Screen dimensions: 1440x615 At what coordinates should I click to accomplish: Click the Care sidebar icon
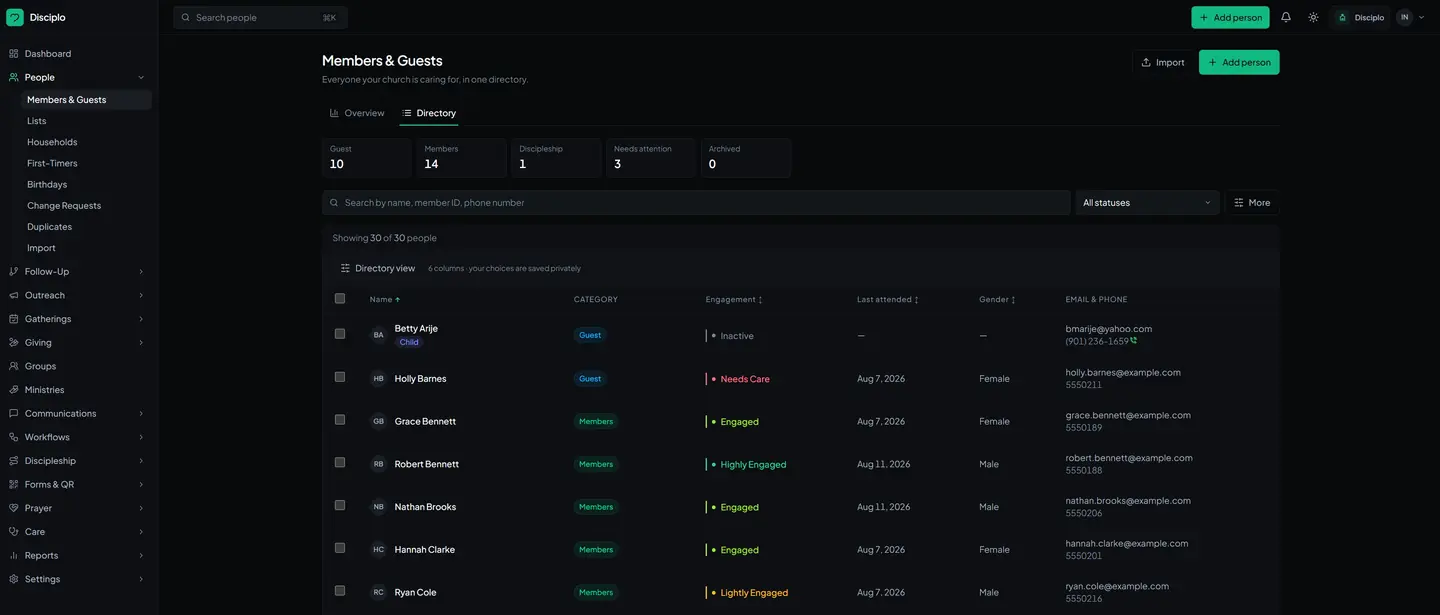[13, 532]
